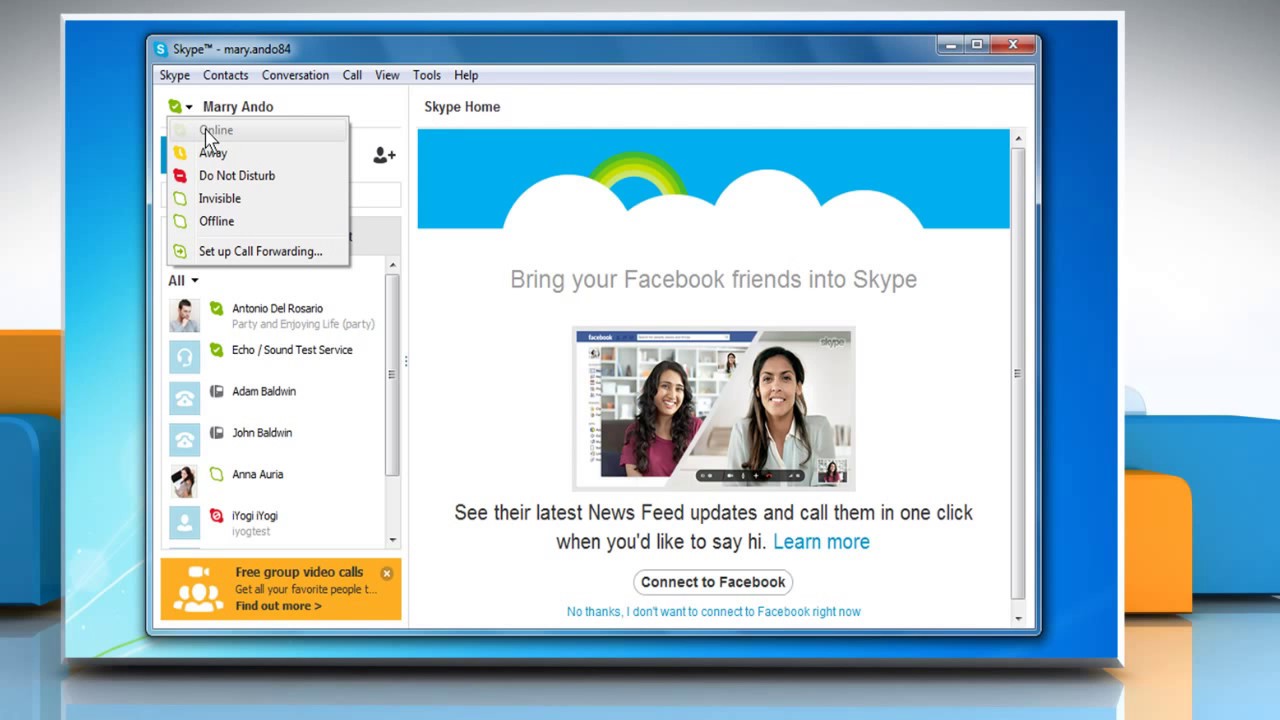This screenshot has height=720, width=1280.
Task: Select the Online status option
Action: (258, 130)
